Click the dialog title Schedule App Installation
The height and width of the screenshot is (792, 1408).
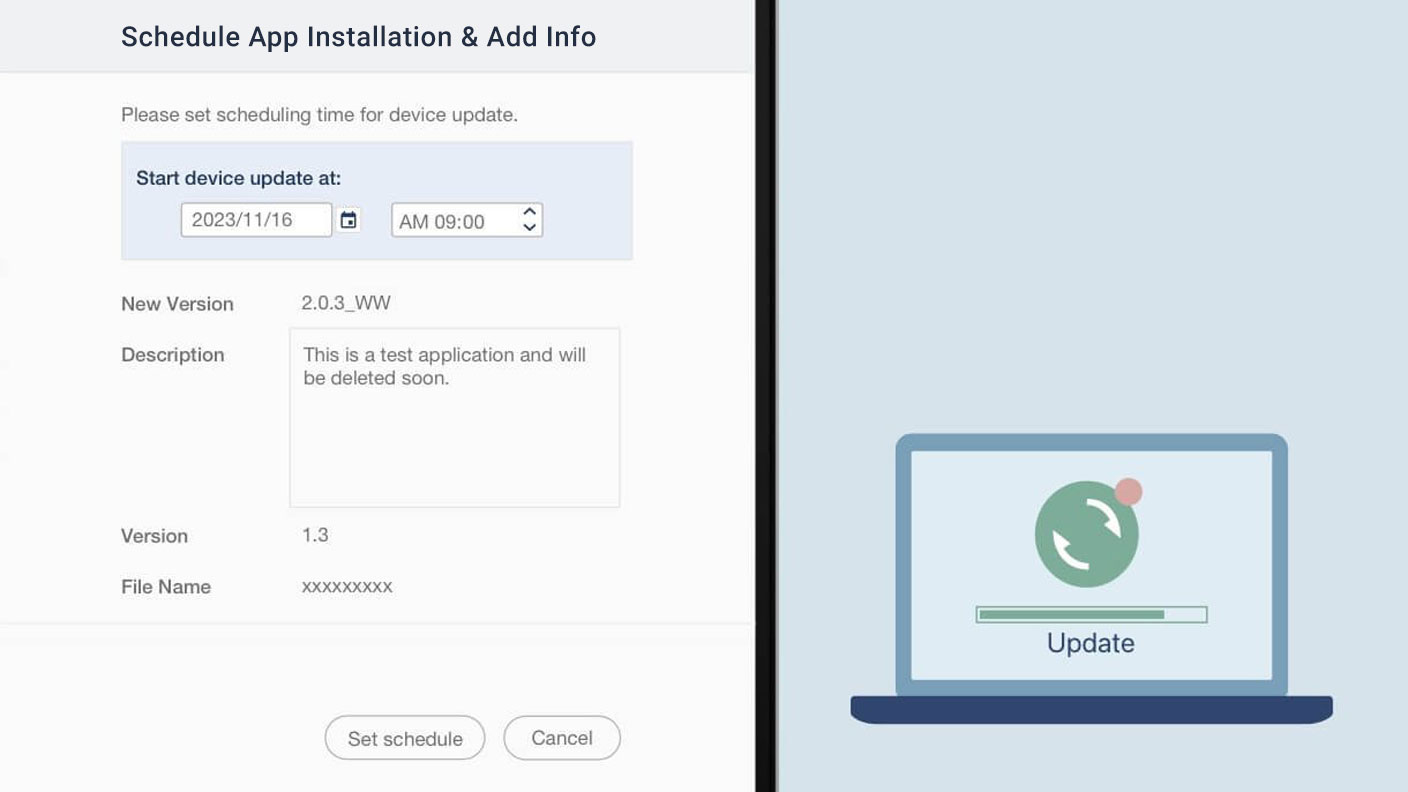(358, 37)
